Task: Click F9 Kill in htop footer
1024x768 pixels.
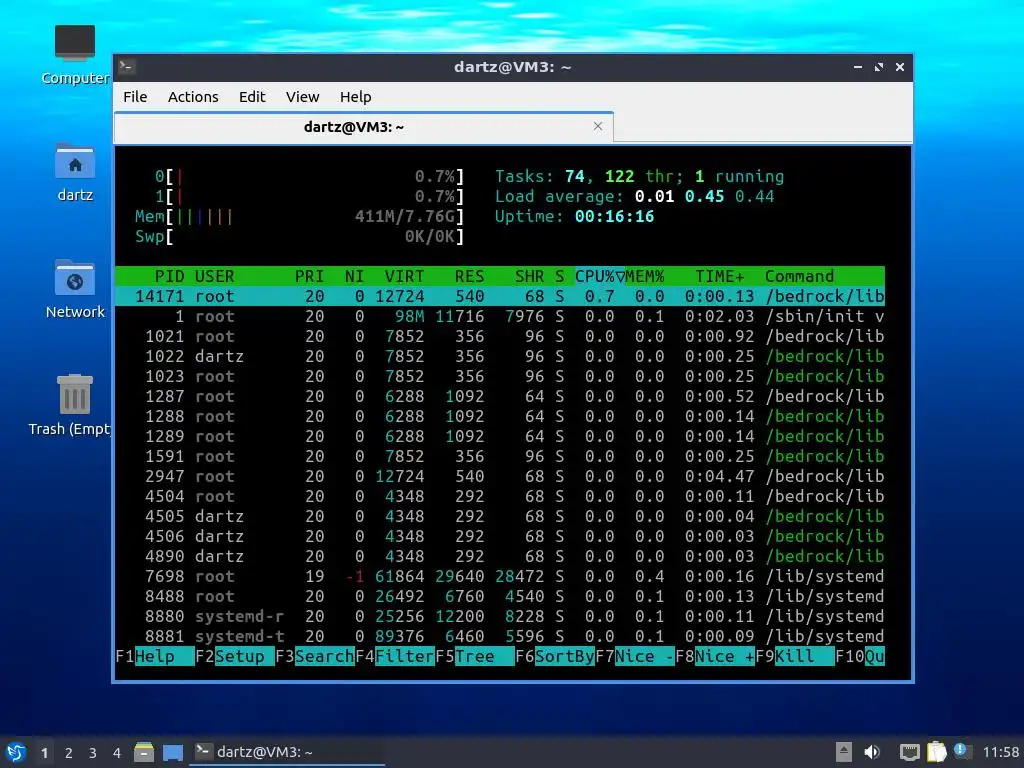Action: pos(795,656)
